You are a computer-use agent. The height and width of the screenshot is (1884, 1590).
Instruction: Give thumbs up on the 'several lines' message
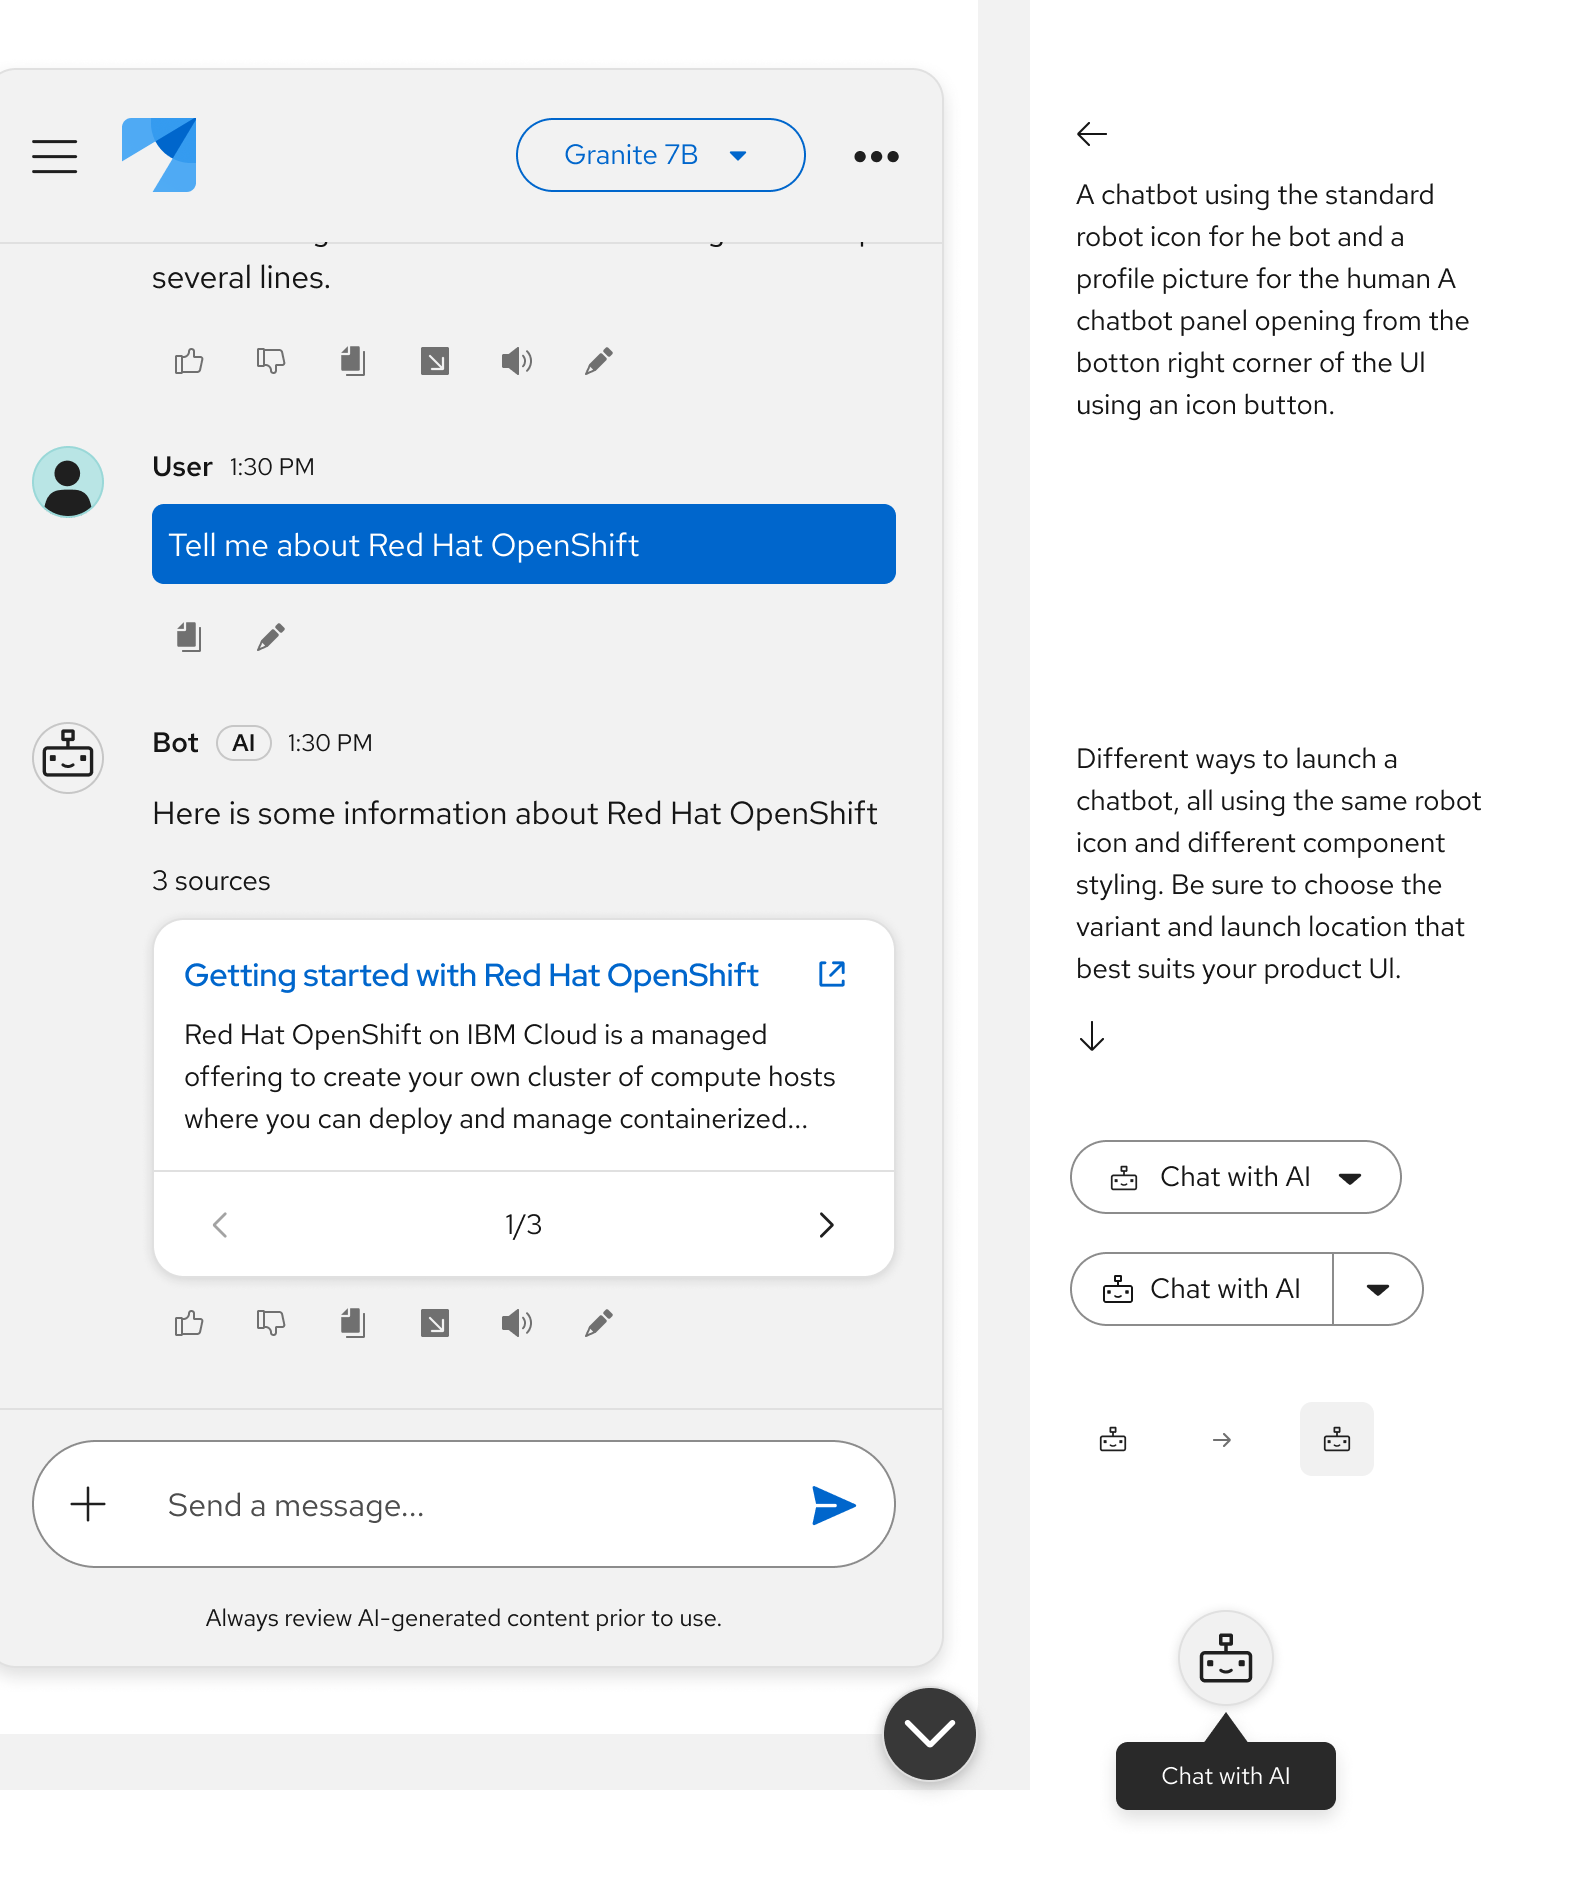pyautogui.click(x=189, y=361)
